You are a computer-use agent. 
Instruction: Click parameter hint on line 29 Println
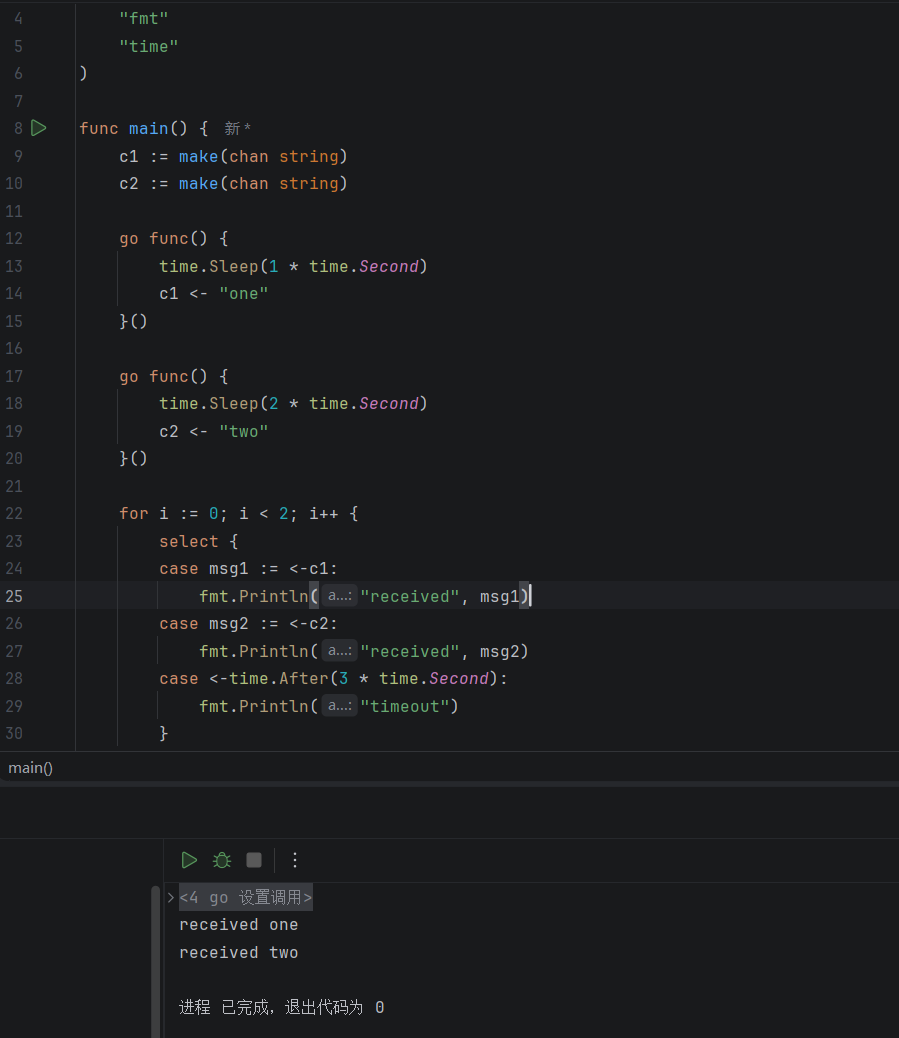[x=340, y=706]
